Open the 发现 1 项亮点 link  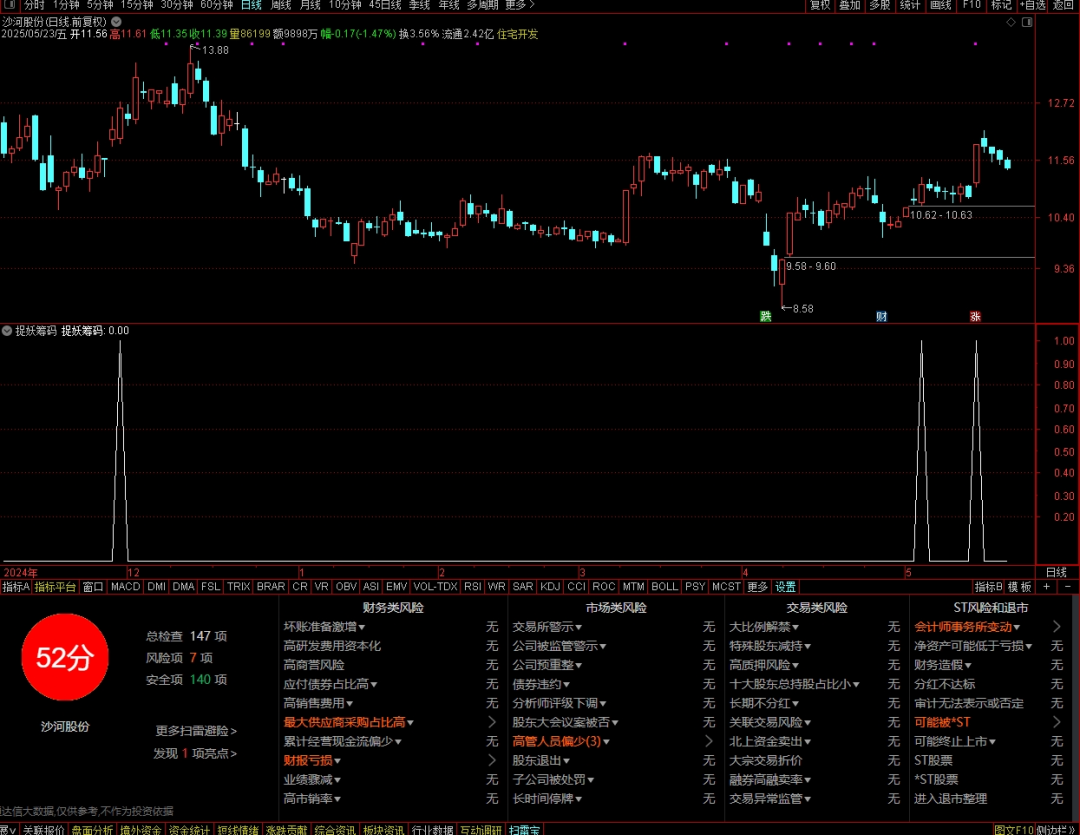[195, 754]
